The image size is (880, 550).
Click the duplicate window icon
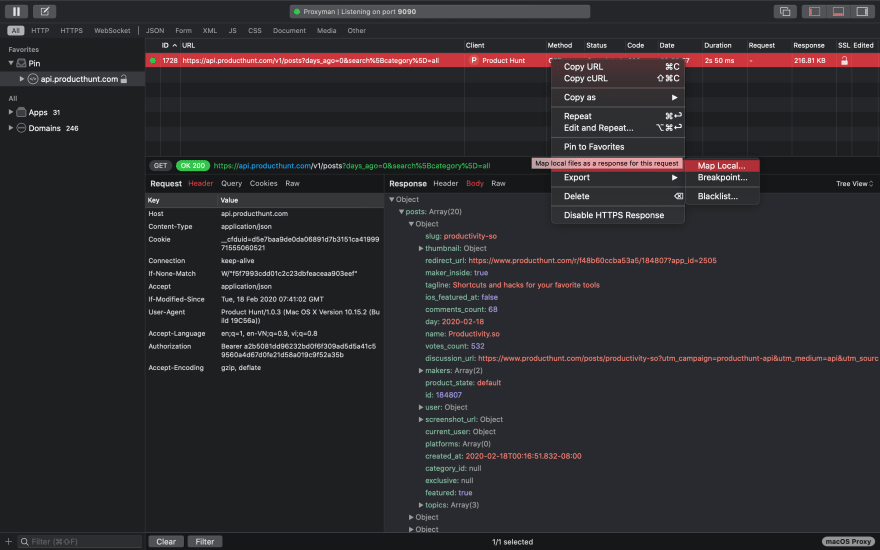point(785,11)
